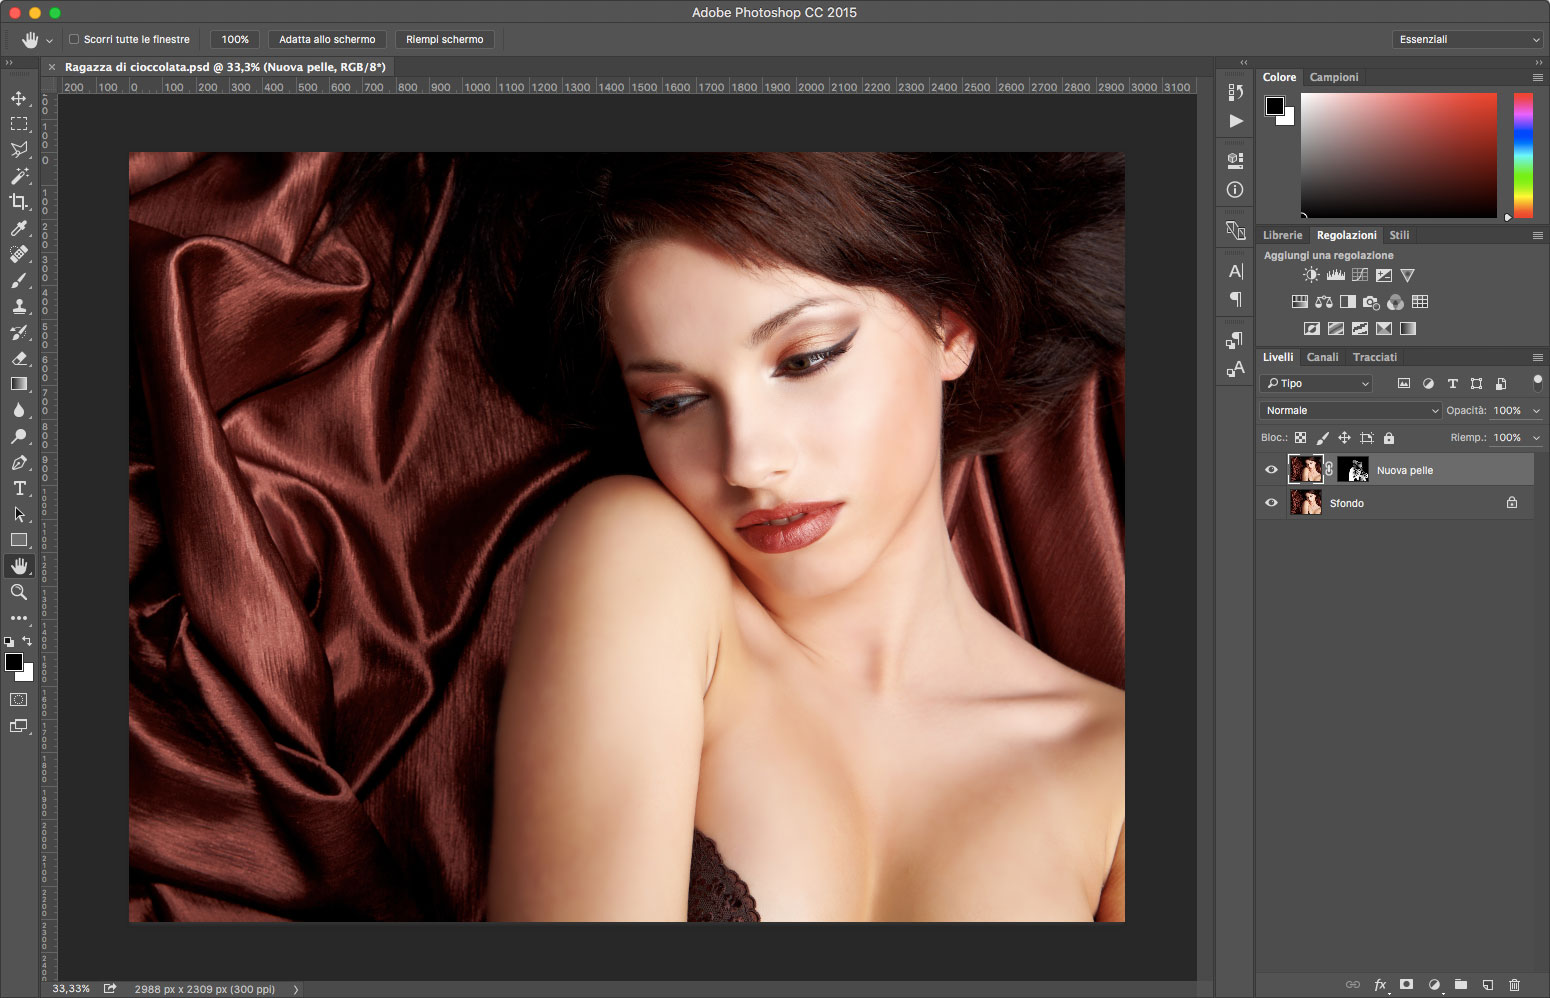Hide the Sfondo layer
This screenshot has width=1550, height=998.
[x=1271, y=503]
